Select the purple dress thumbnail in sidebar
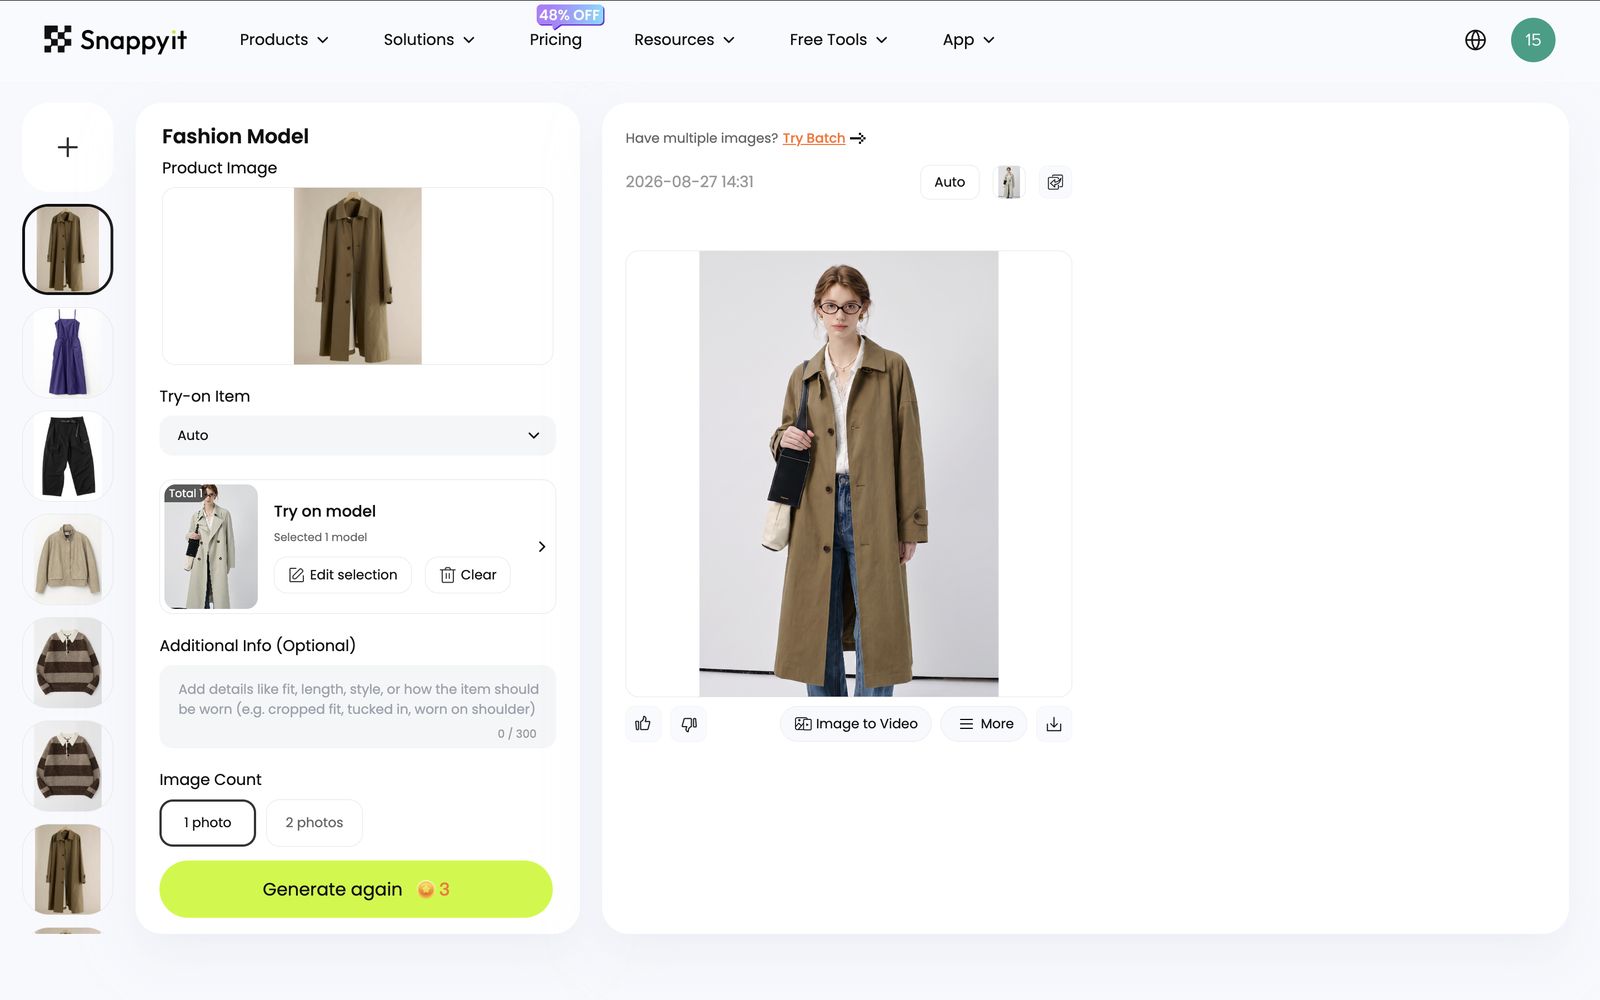The width and height of the screenshot is (1600, 1000). [67, 352]
